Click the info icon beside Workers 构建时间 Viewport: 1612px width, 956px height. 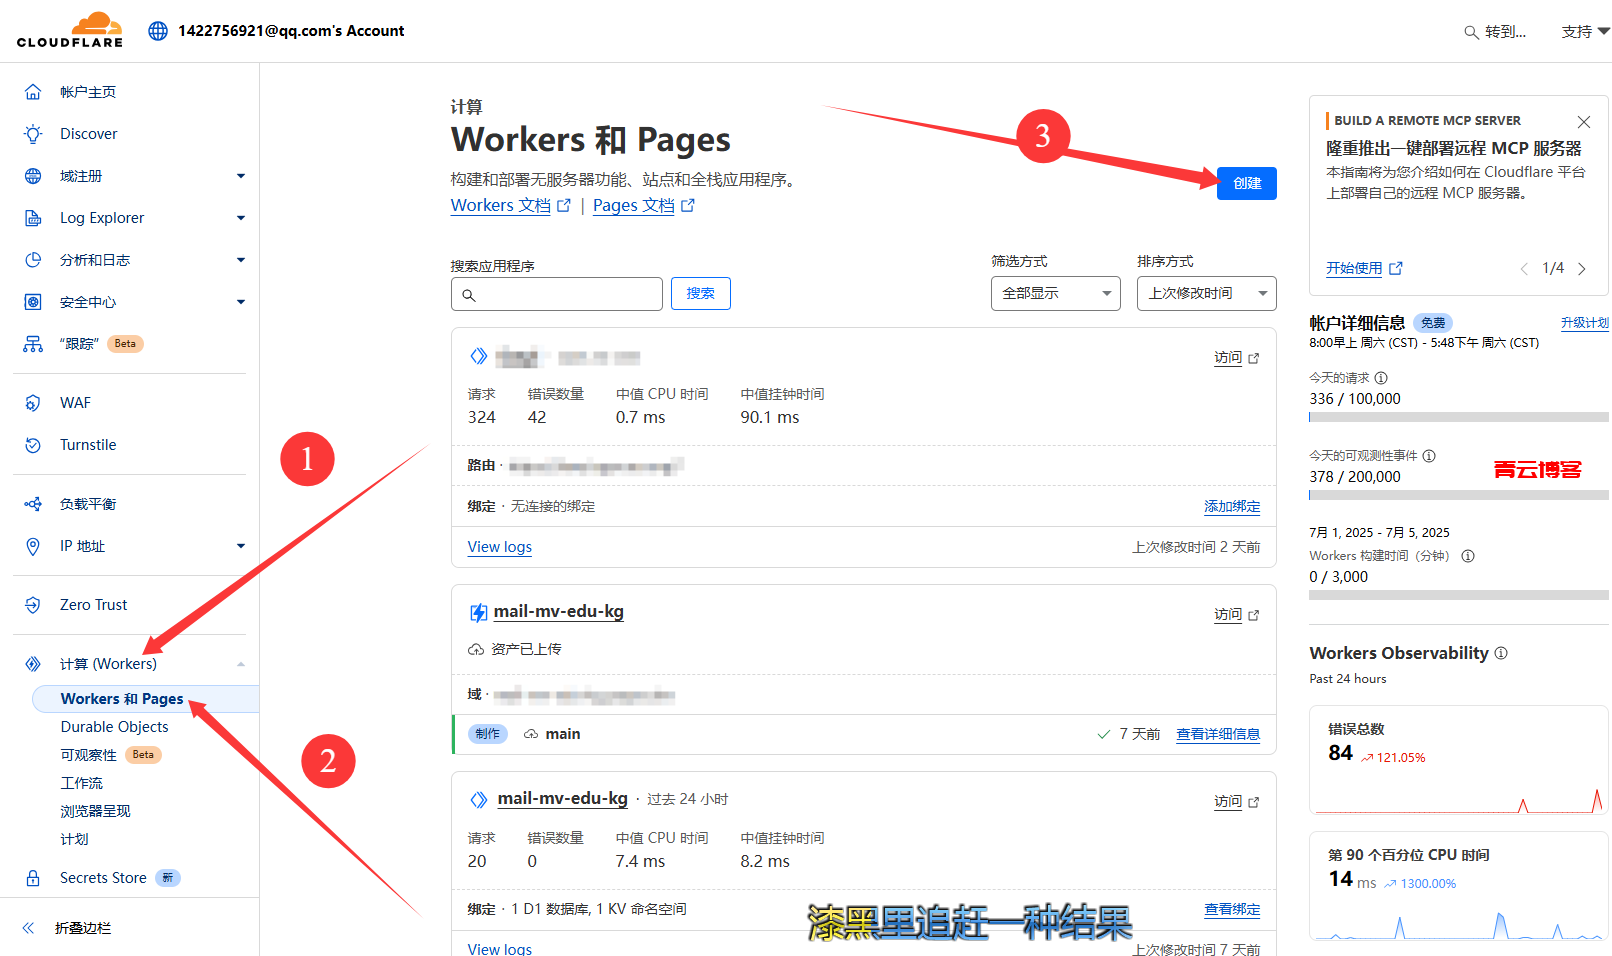(x=1468, y=556)
